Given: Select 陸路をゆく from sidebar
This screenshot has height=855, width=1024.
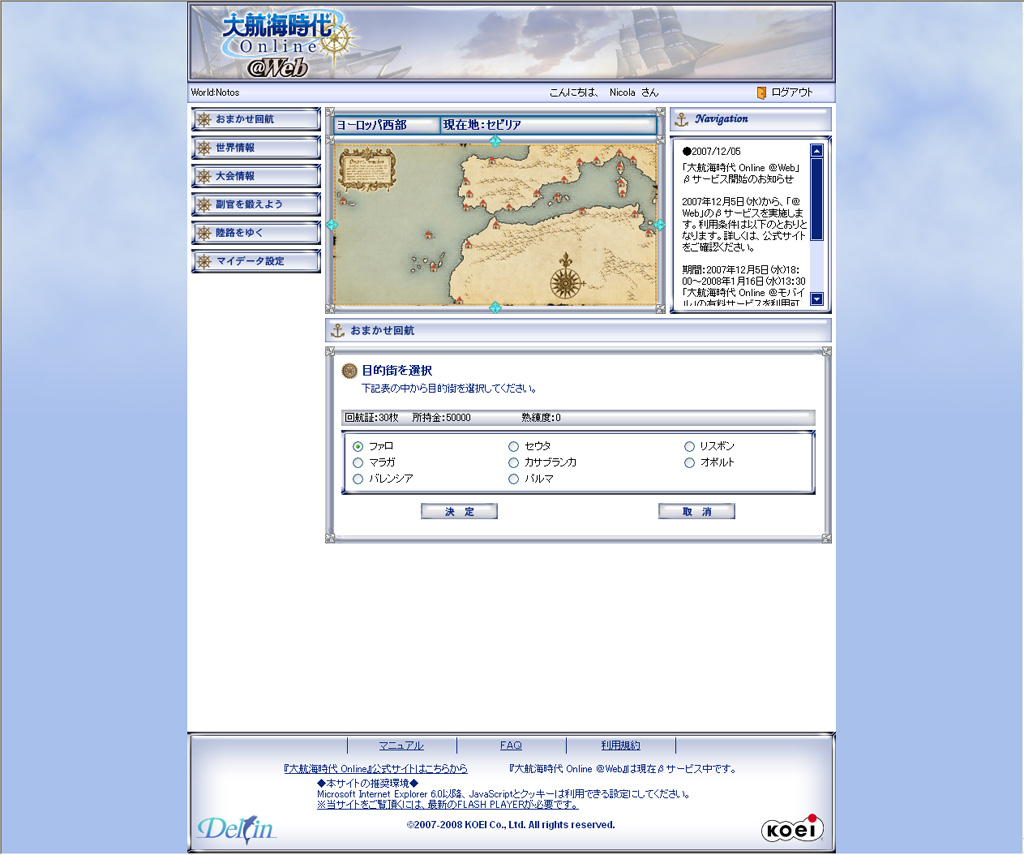Looking at the screenshot, I should [256, 233].
